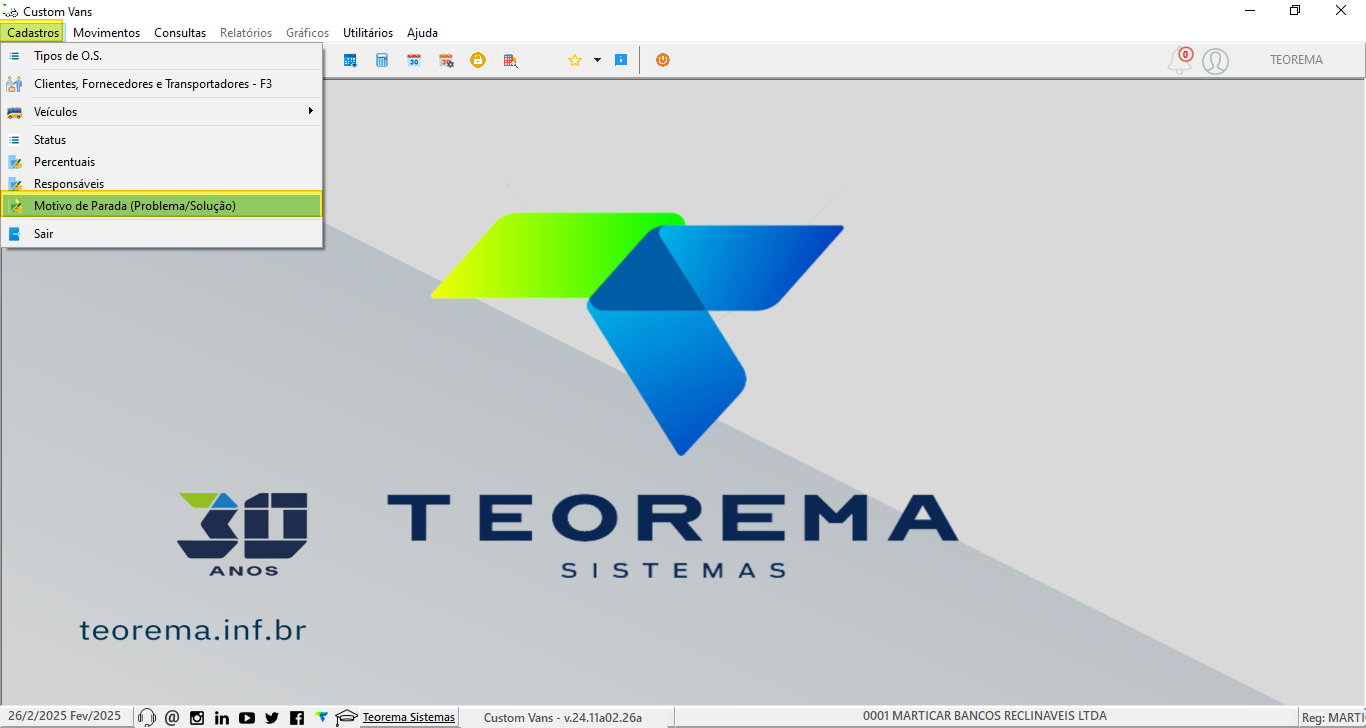
Task: Select Sair from Cadastros menu
Action: (162, 234)
